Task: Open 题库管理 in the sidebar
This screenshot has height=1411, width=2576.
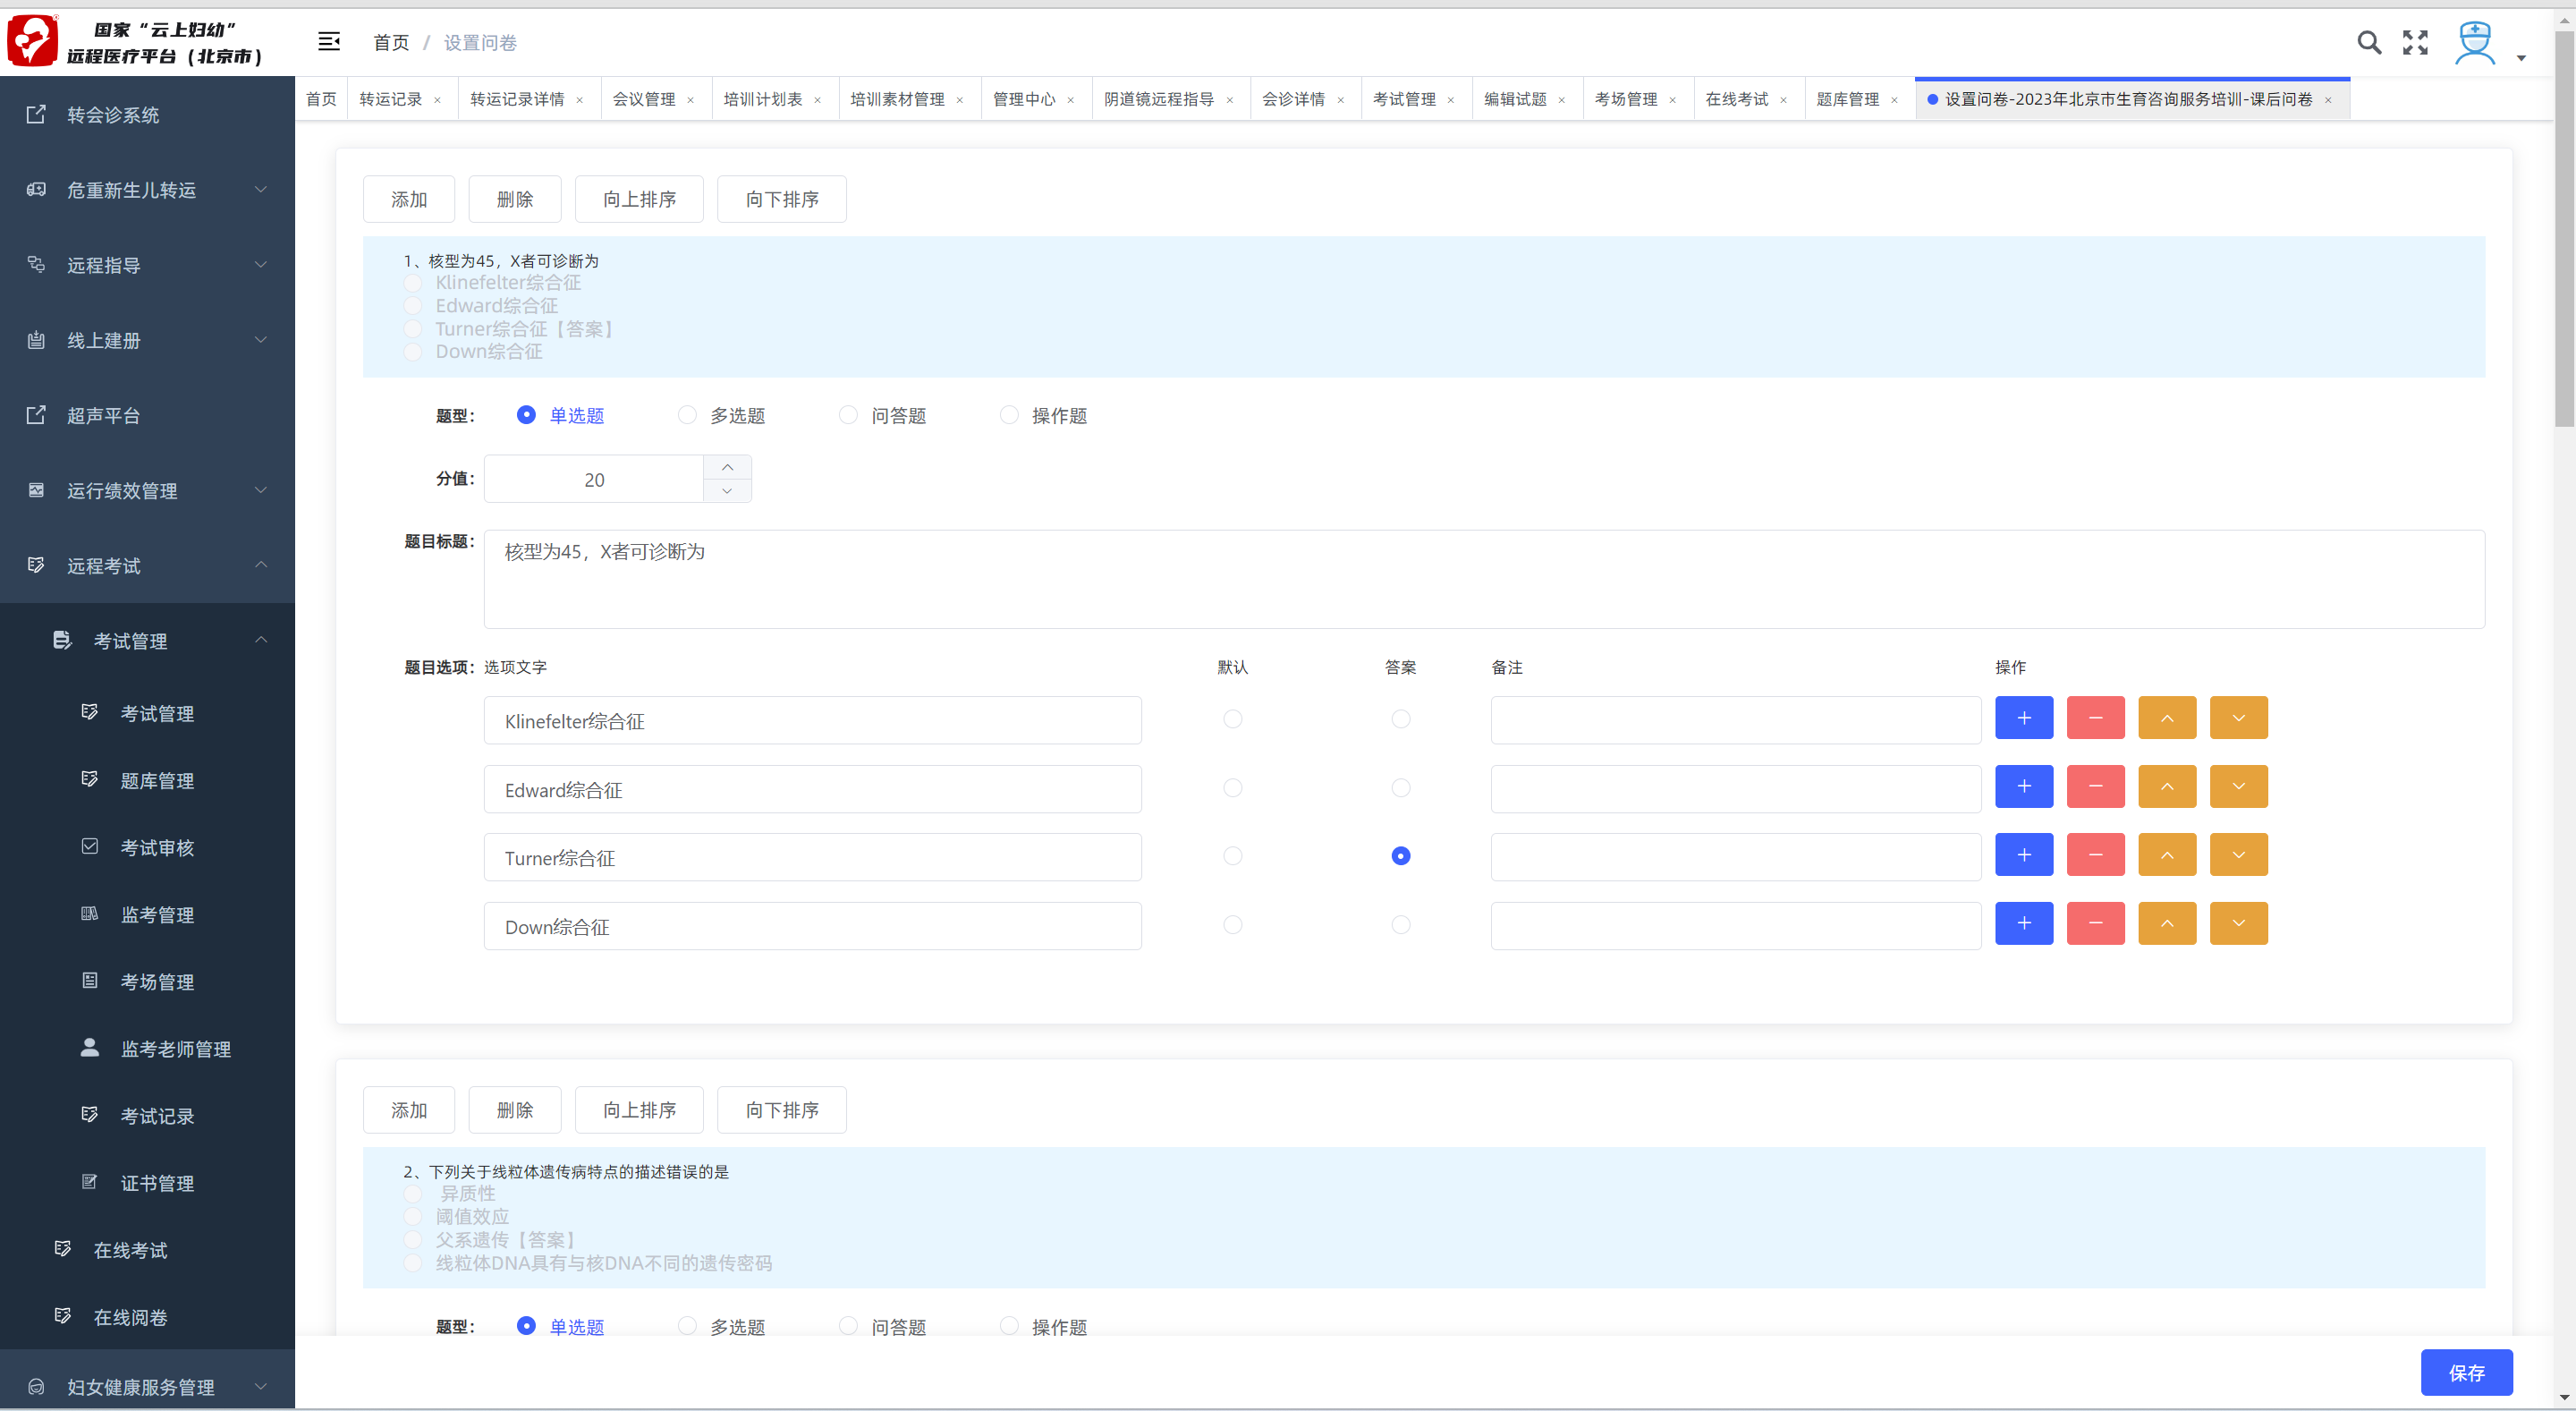Action: click(157, 780)
